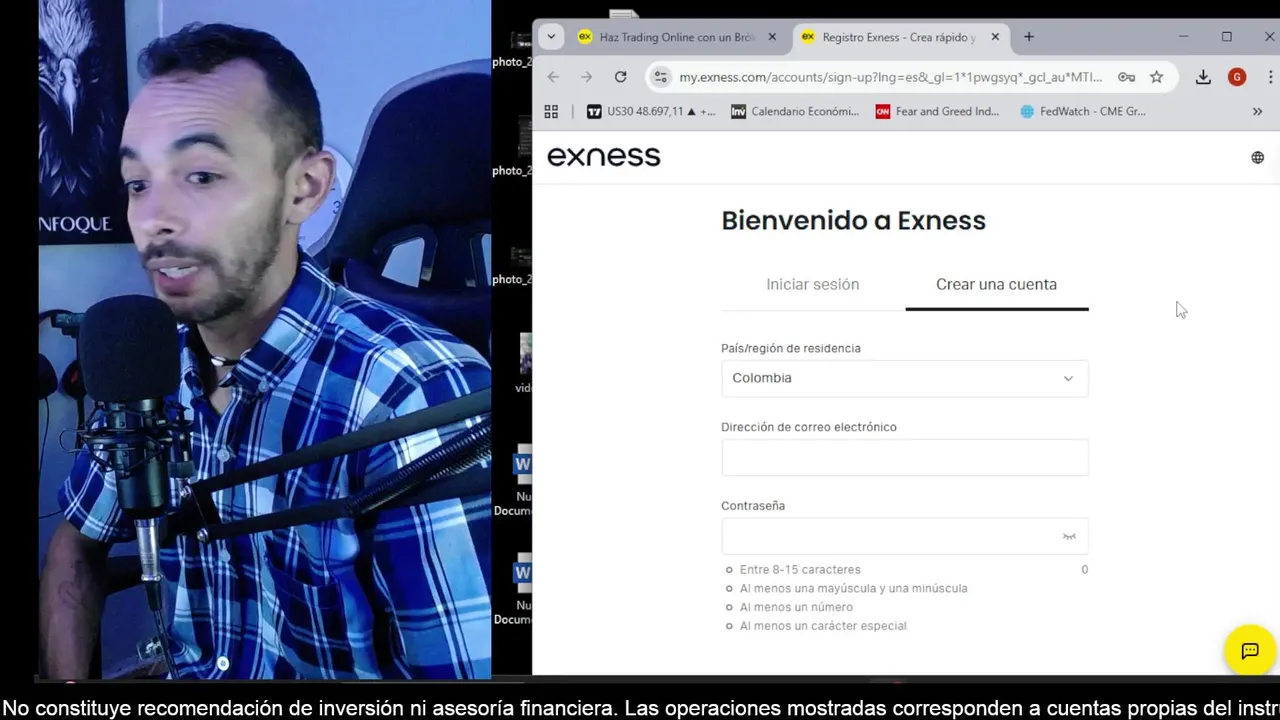Open the yellow live chat button
Viewport: 1280px width, 720px height.
[x=1250, y=651]
